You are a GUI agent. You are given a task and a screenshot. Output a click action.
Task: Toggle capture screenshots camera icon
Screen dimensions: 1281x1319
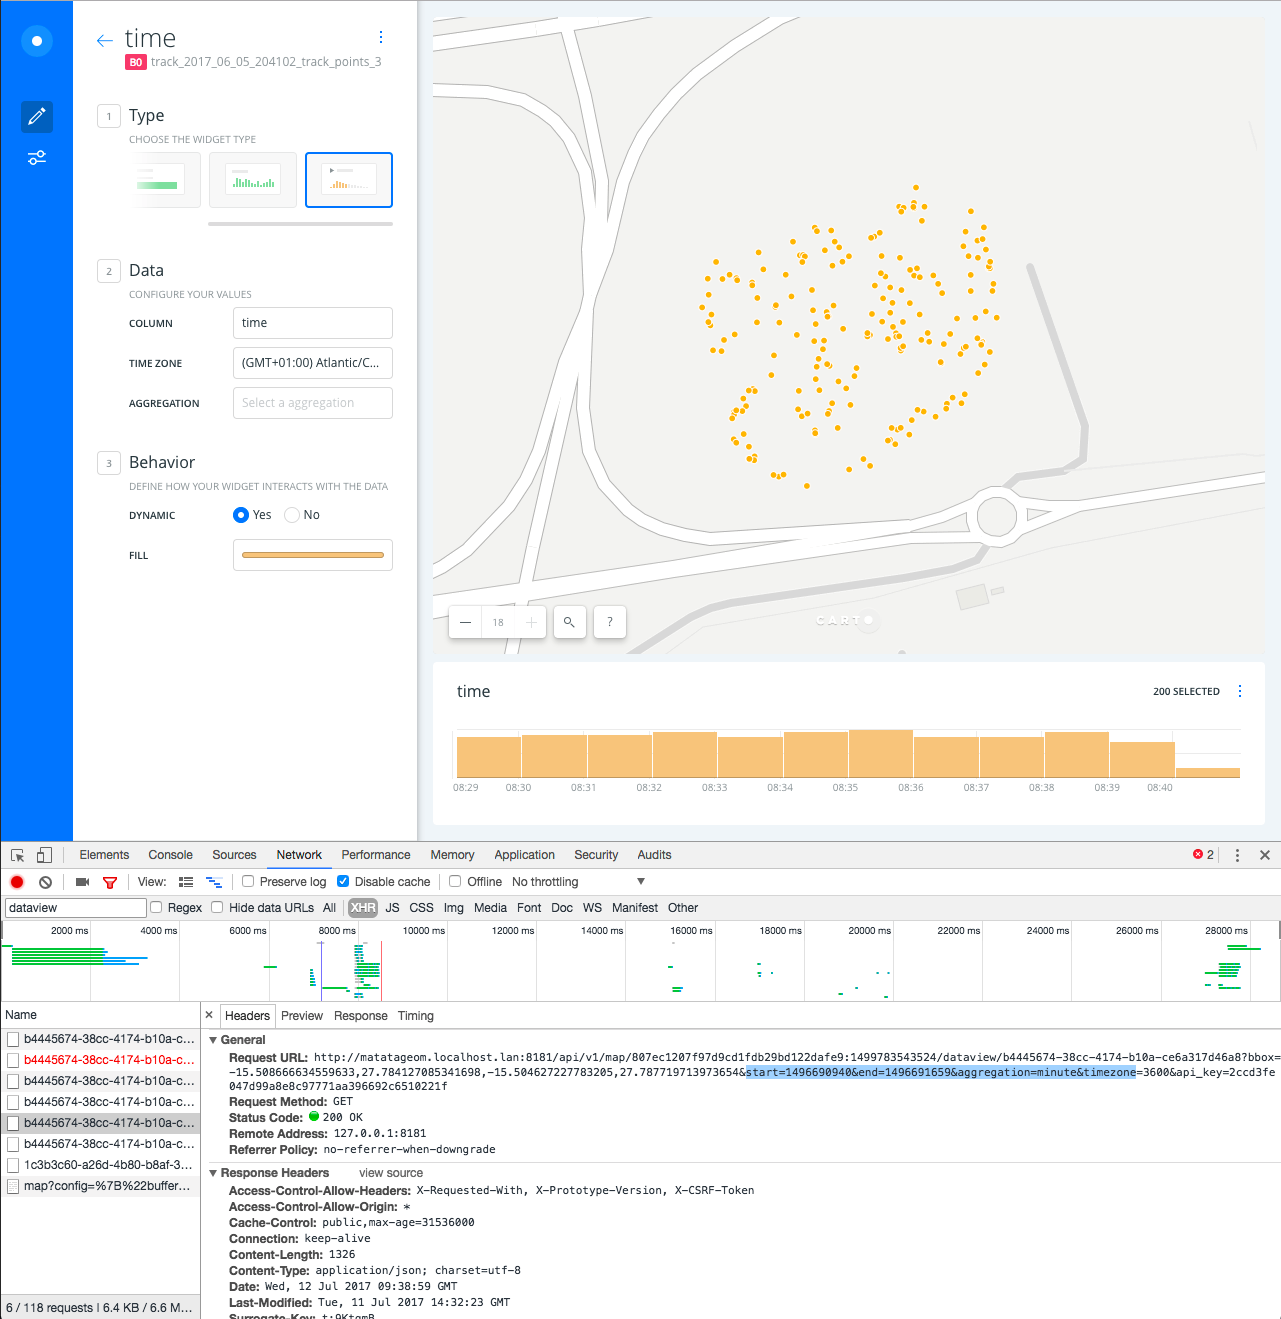pyautogui.click(x=83, y=882)
